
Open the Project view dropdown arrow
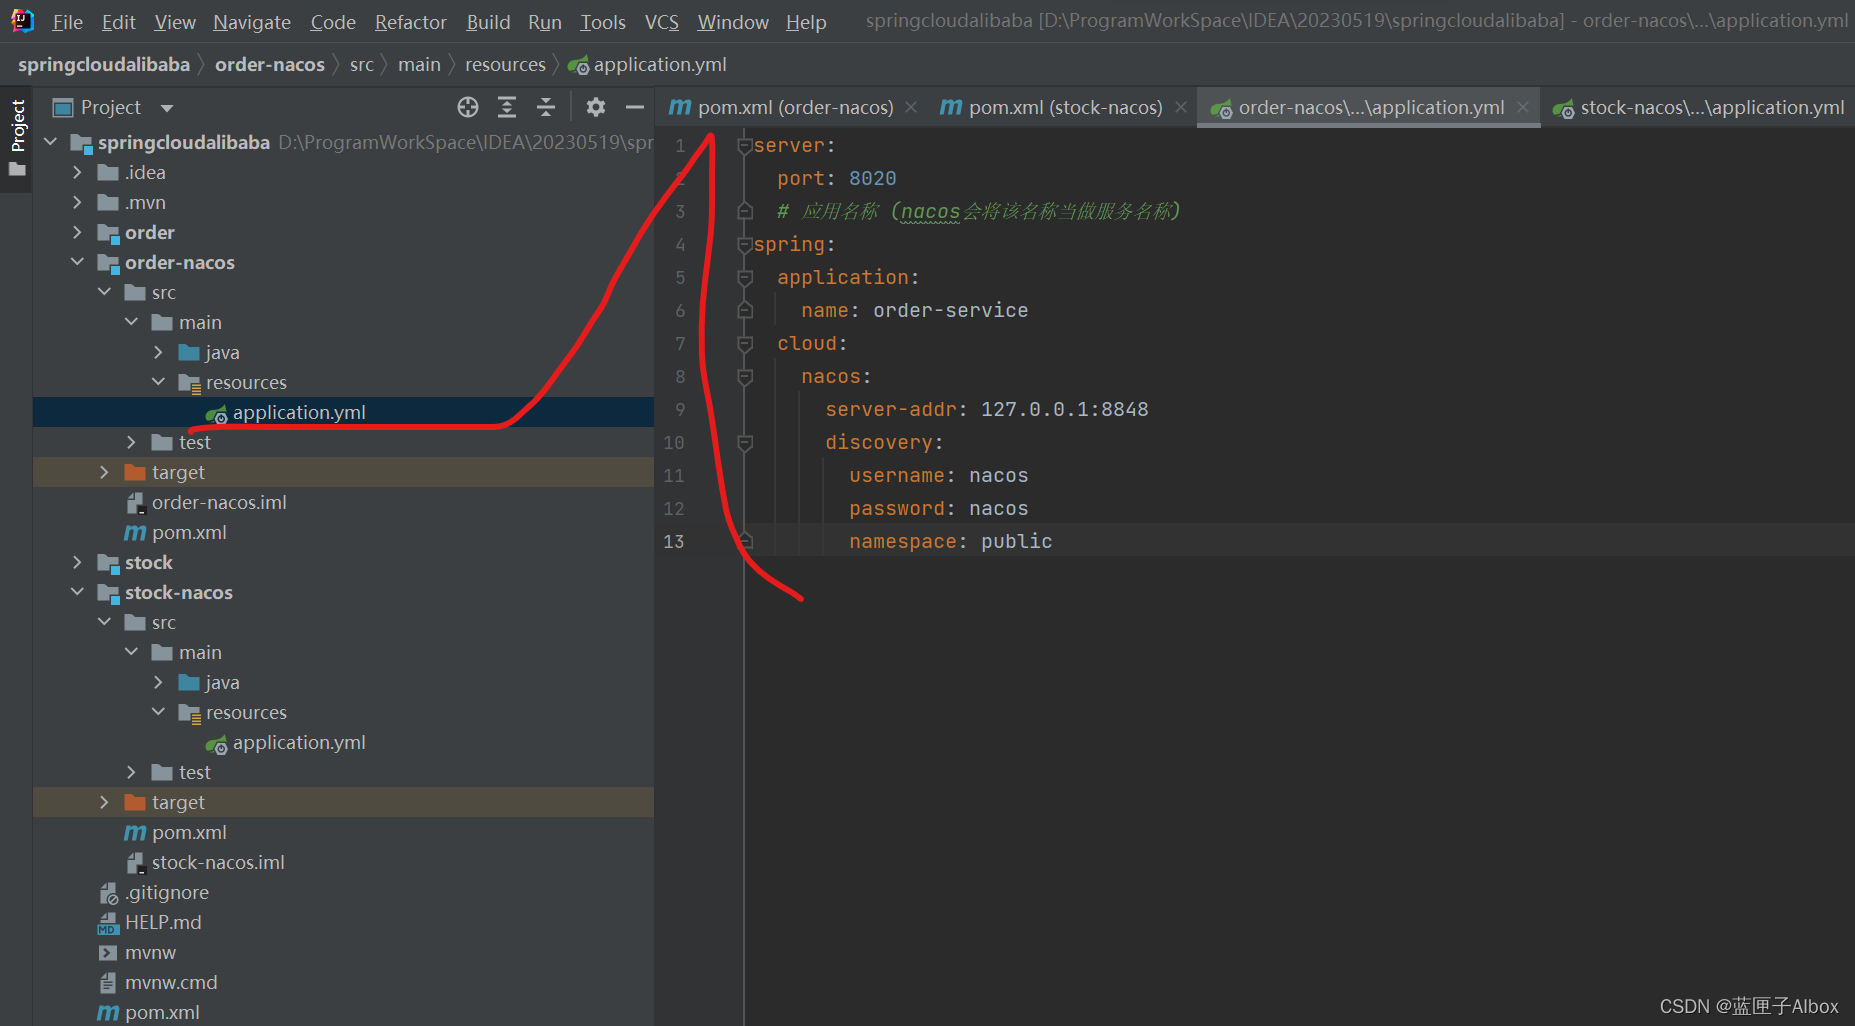pyautogui.click(x=167, y=108)
